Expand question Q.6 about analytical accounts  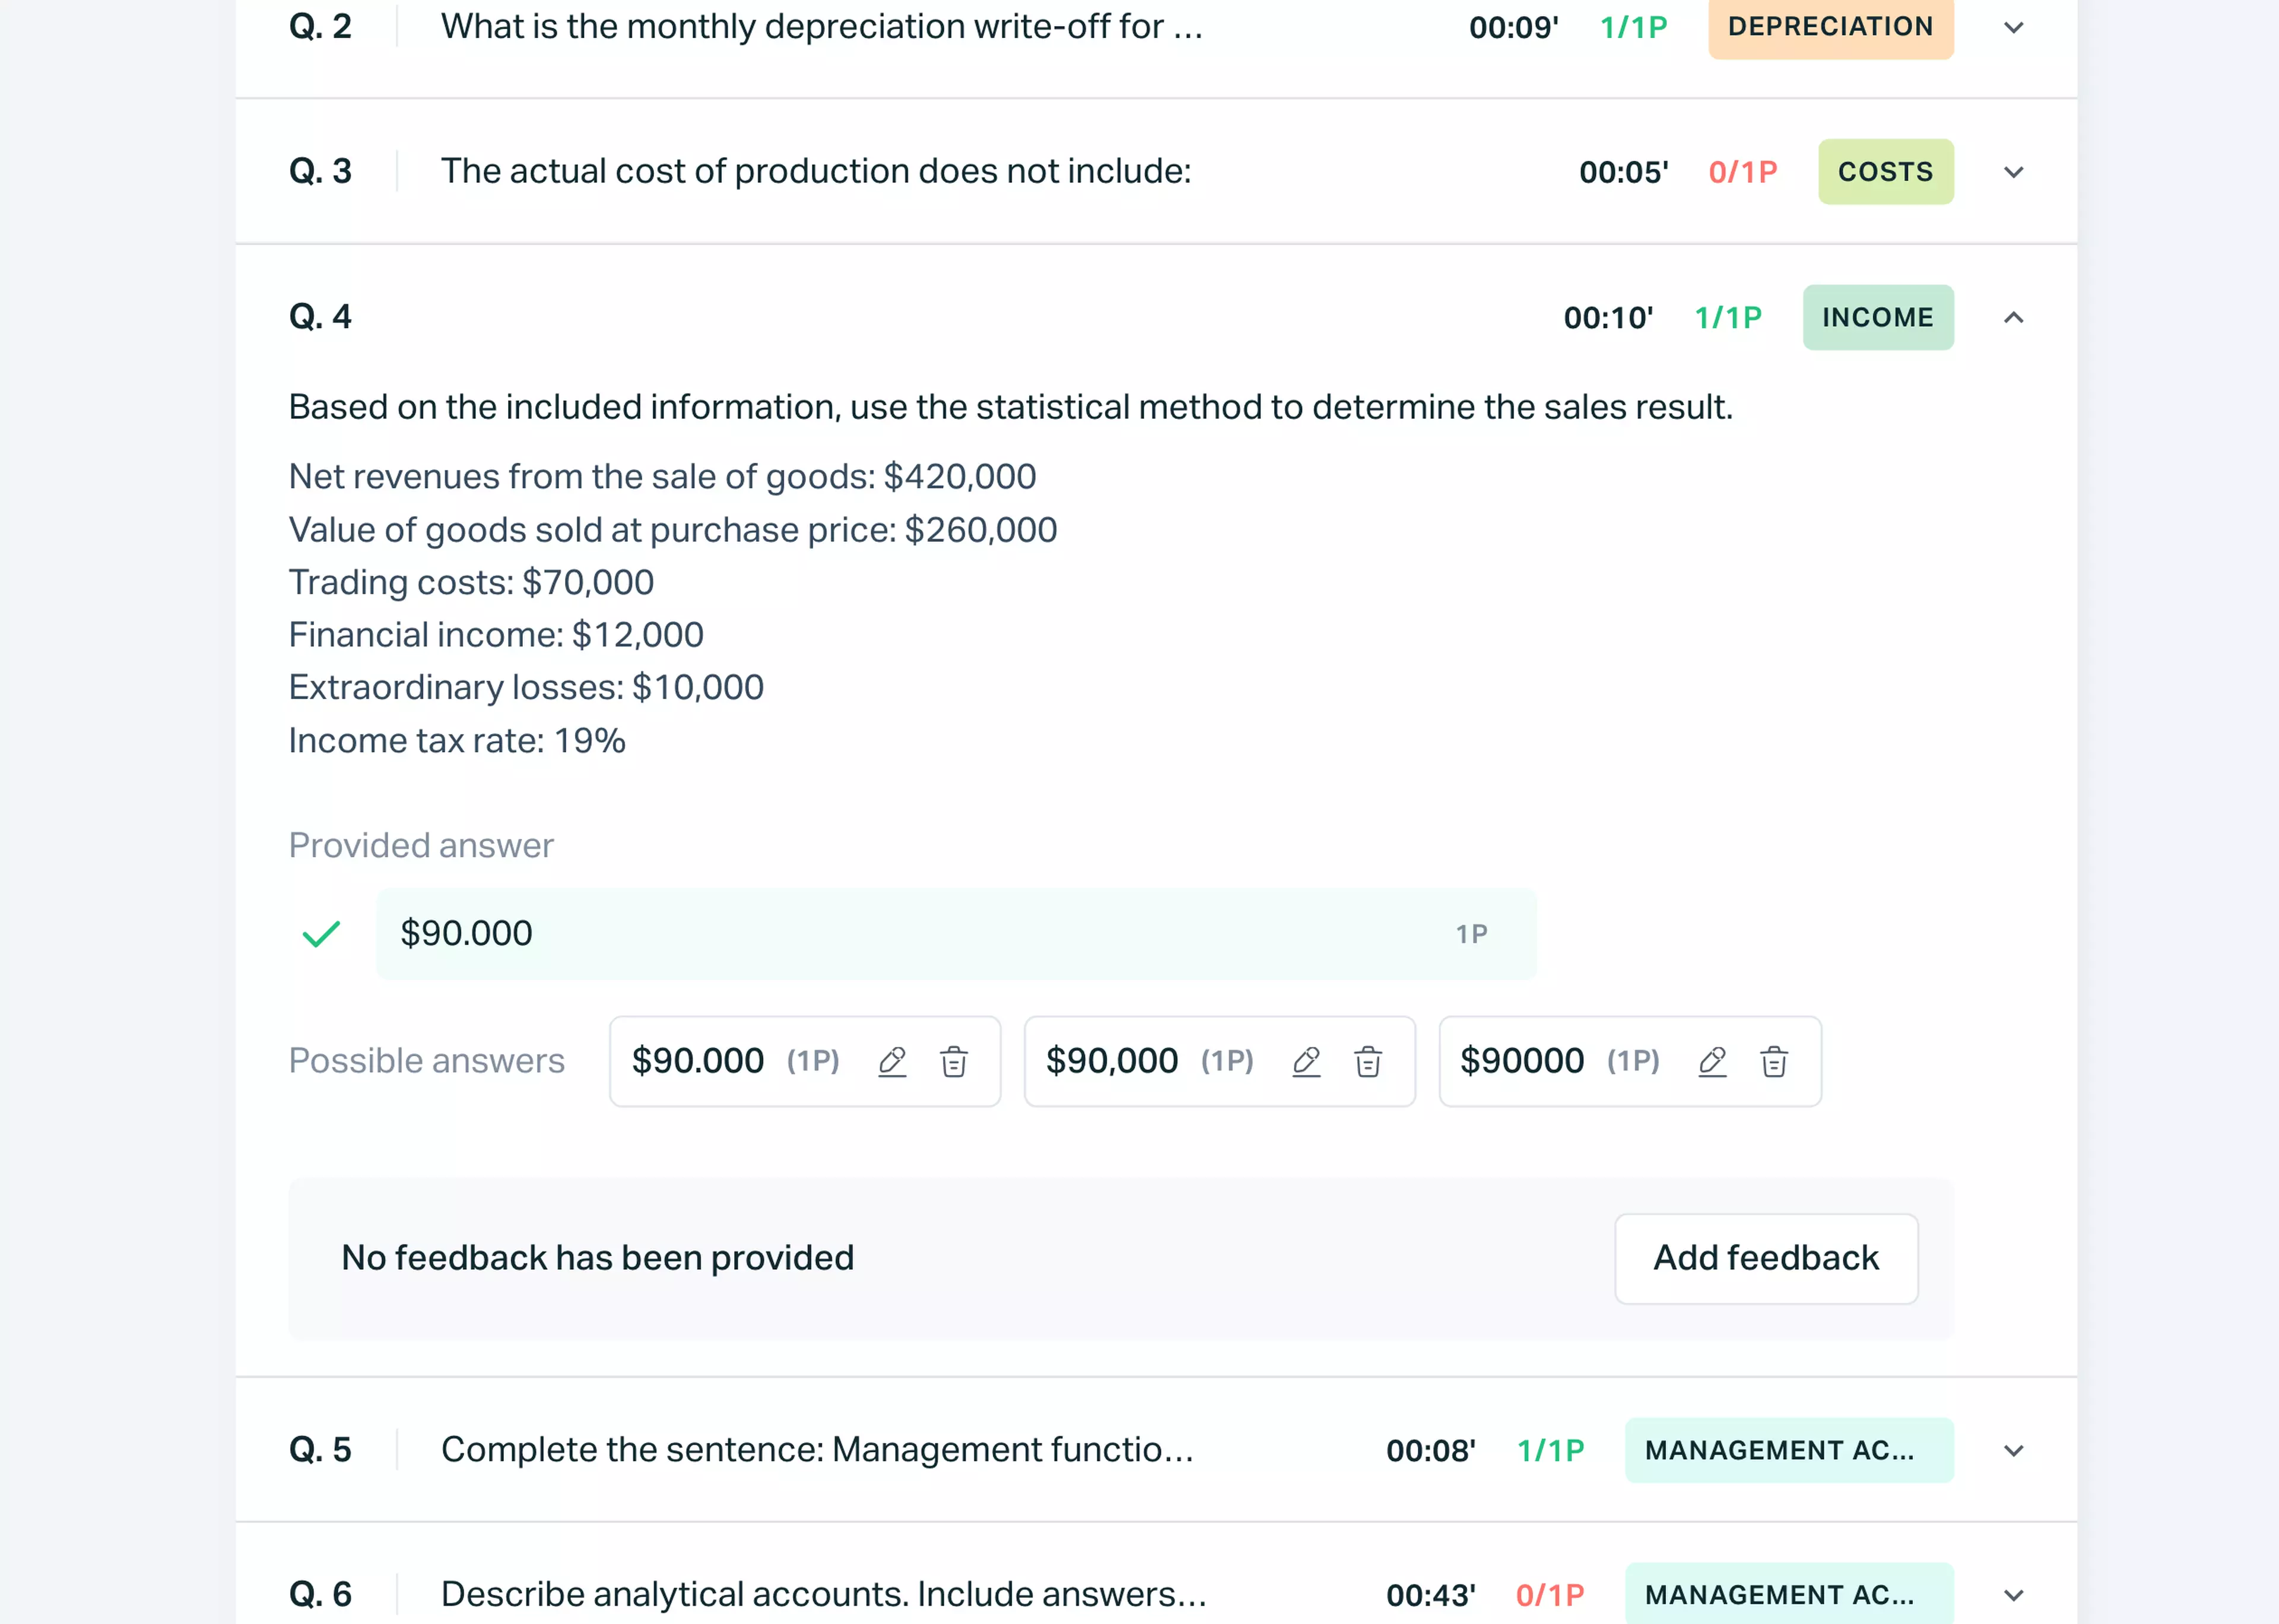point(2013,1594)
